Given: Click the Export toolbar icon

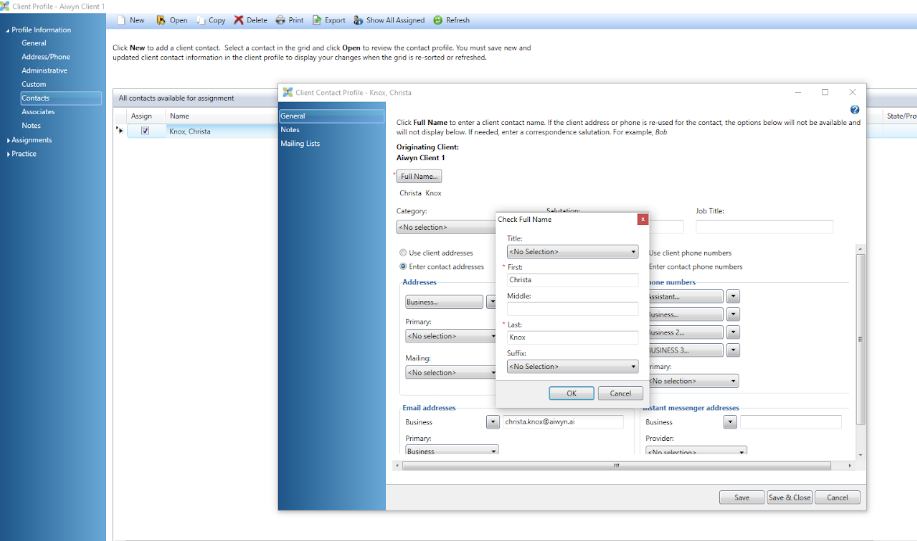Looking at the screenshot, I should tap(317, 20).
